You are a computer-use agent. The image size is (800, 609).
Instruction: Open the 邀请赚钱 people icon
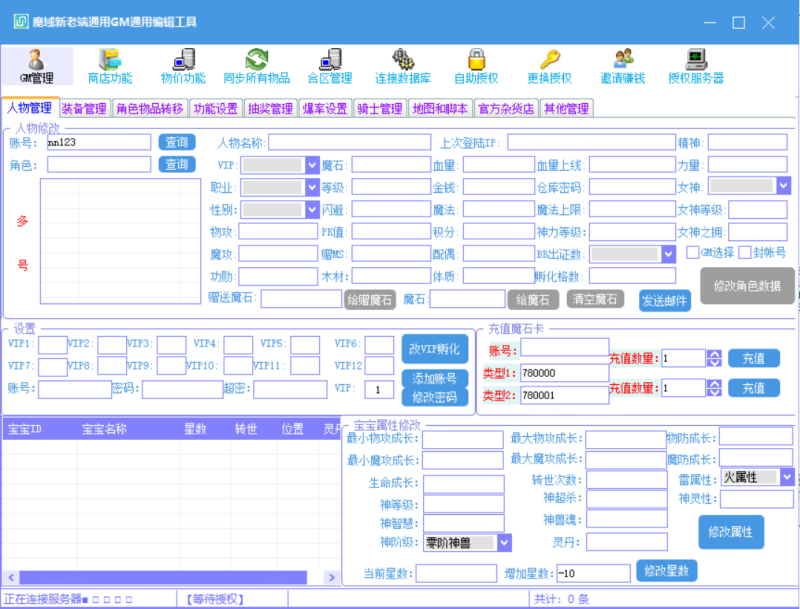[622, 66]
